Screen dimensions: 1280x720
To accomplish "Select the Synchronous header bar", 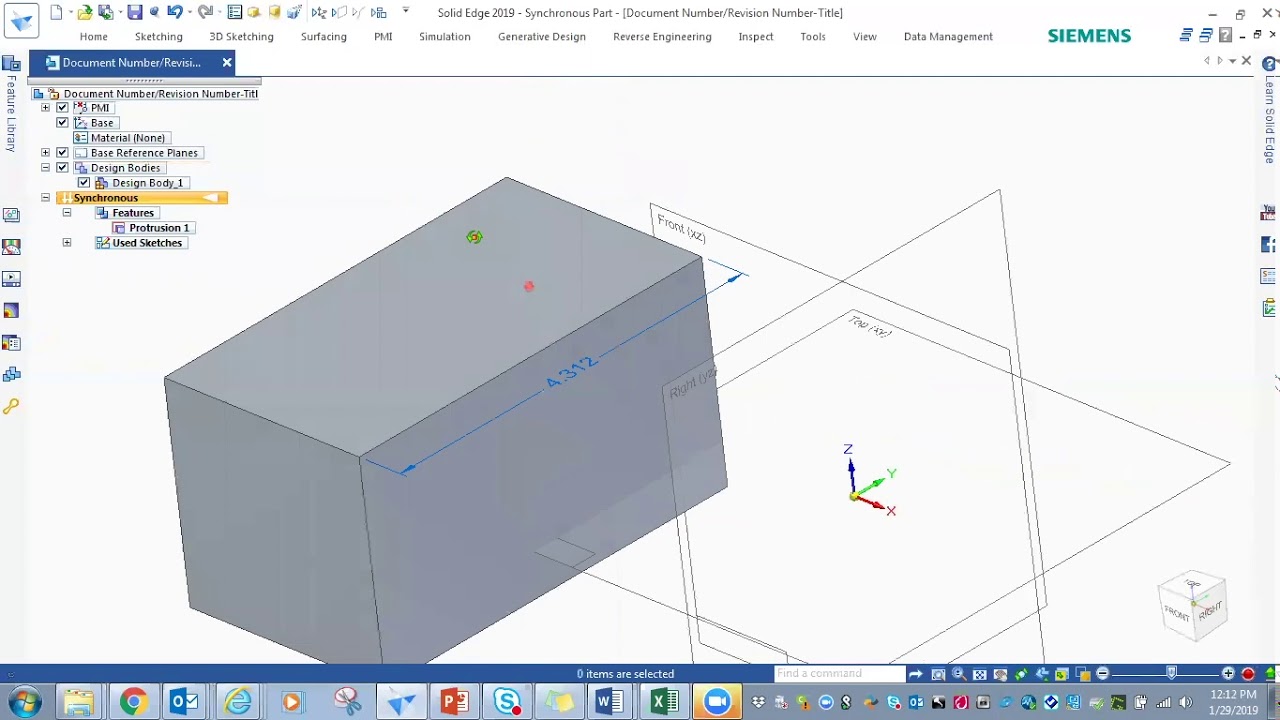I will (x=142, y=198).
